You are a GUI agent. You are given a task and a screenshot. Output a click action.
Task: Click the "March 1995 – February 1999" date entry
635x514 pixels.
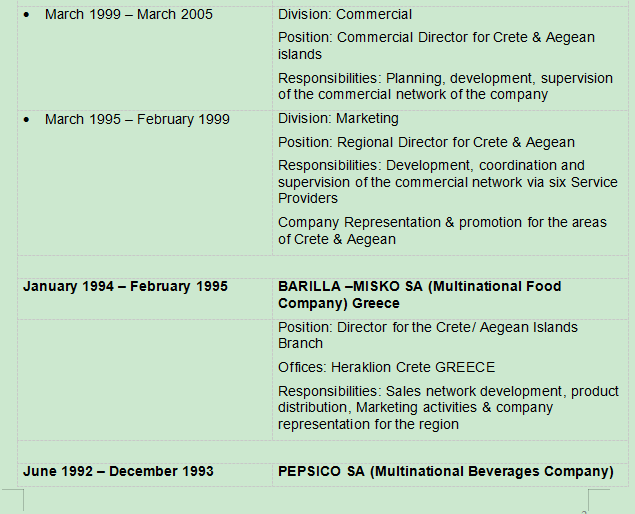(137, 119)
